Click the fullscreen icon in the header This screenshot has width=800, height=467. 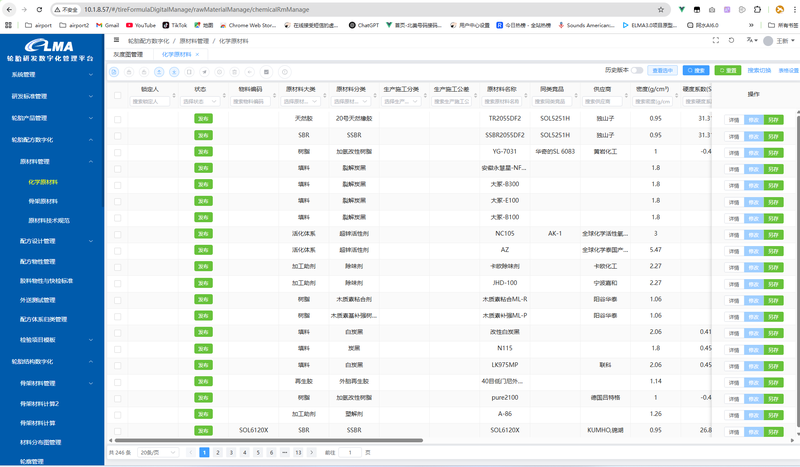(x=716, y=40)
